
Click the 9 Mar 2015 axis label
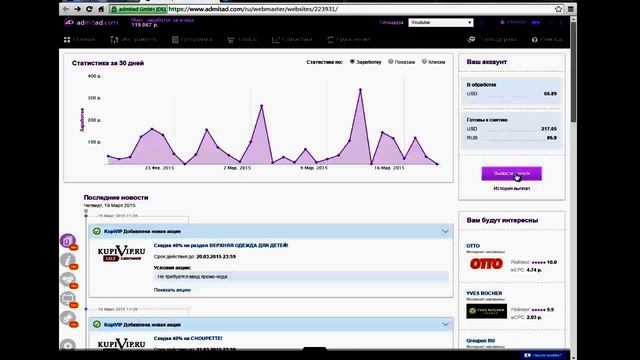pos(313,168)
